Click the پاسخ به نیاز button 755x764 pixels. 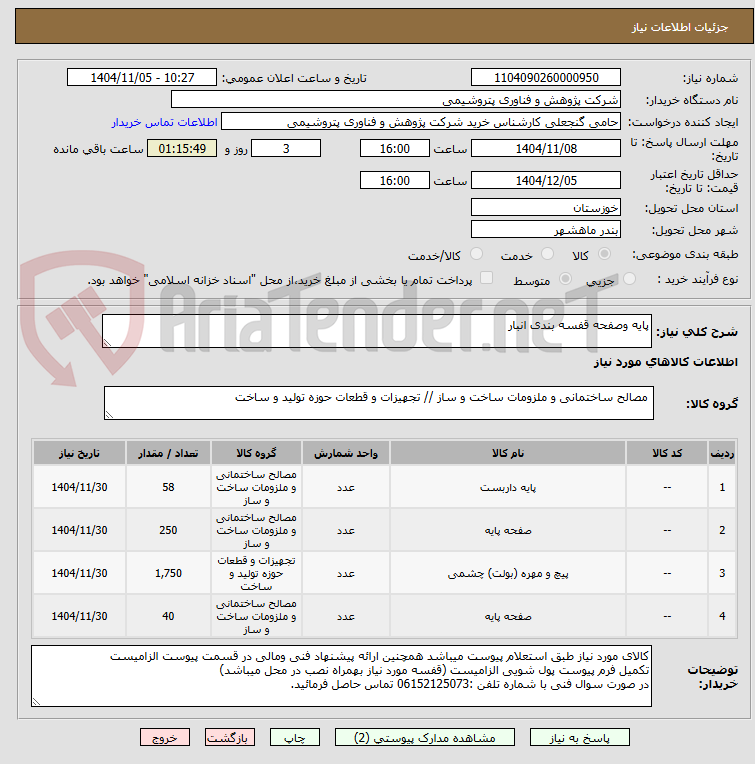pyautogui.click(x=580, y=738)
